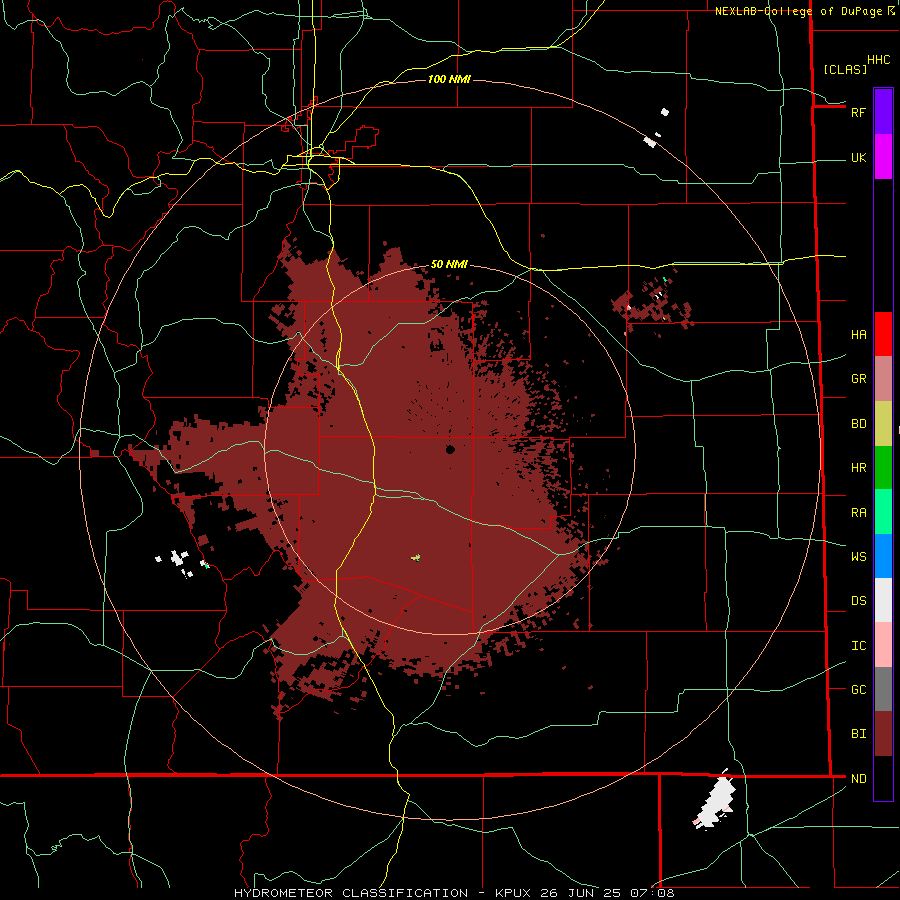The image size is (900, 900).
Task: Click the 'HHC' product label
Action: tap(878, 60)
